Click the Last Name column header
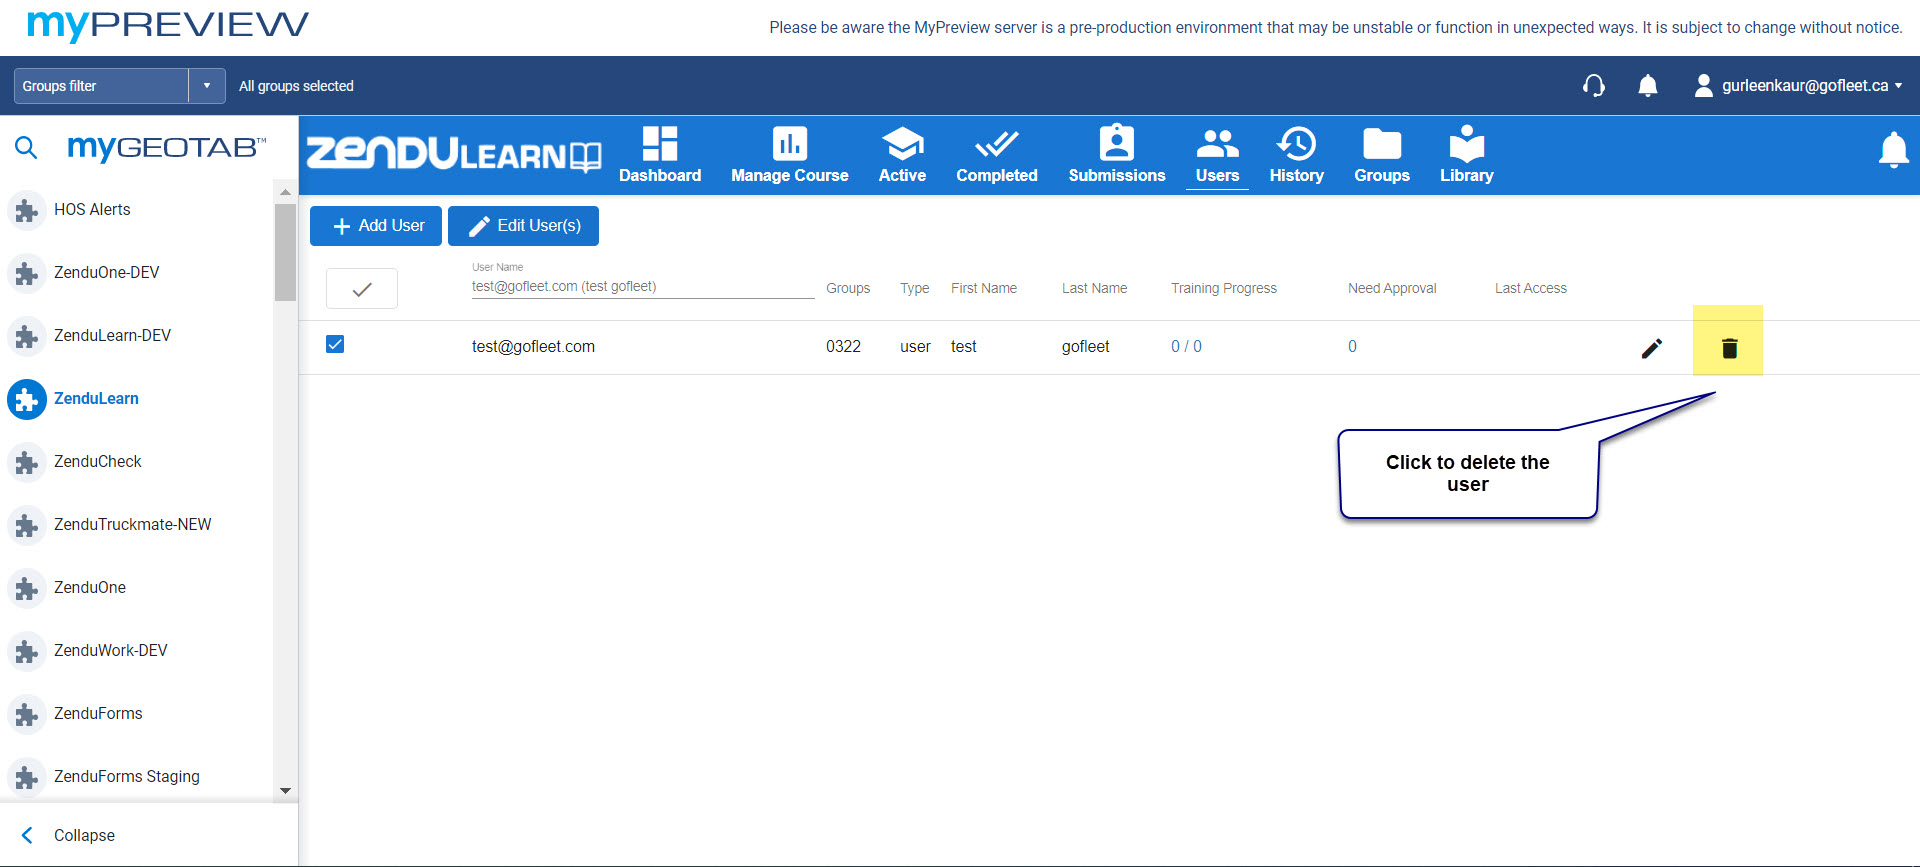Screen dimensions: 1920x867 (1094, 289)
